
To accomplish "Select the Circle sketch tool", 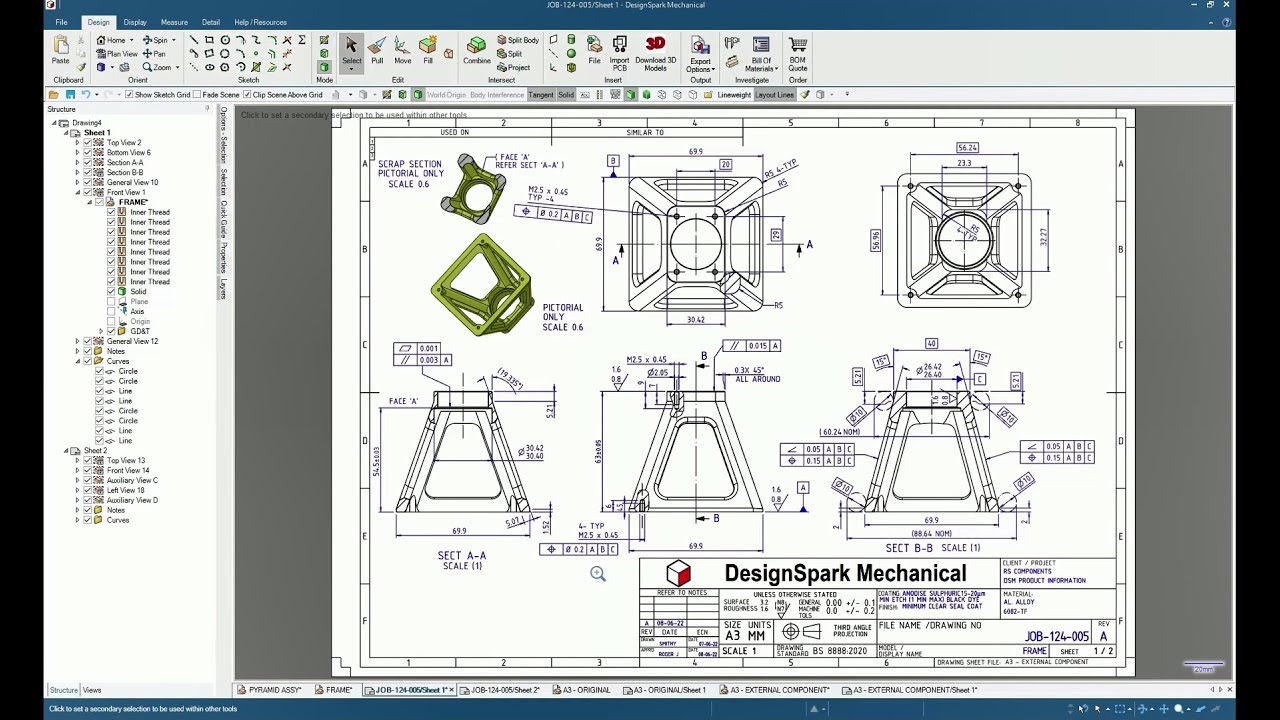I will point(225,41).
